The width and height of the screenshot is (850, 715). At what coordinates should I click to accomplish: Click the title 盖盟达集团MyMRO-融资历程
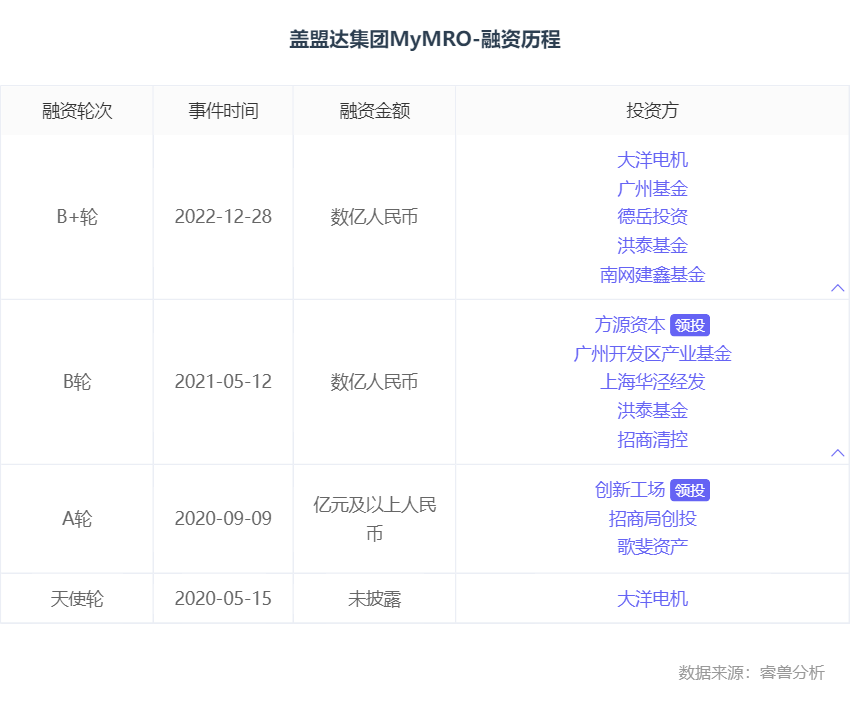pyautogui.click(x=424, y=39)
